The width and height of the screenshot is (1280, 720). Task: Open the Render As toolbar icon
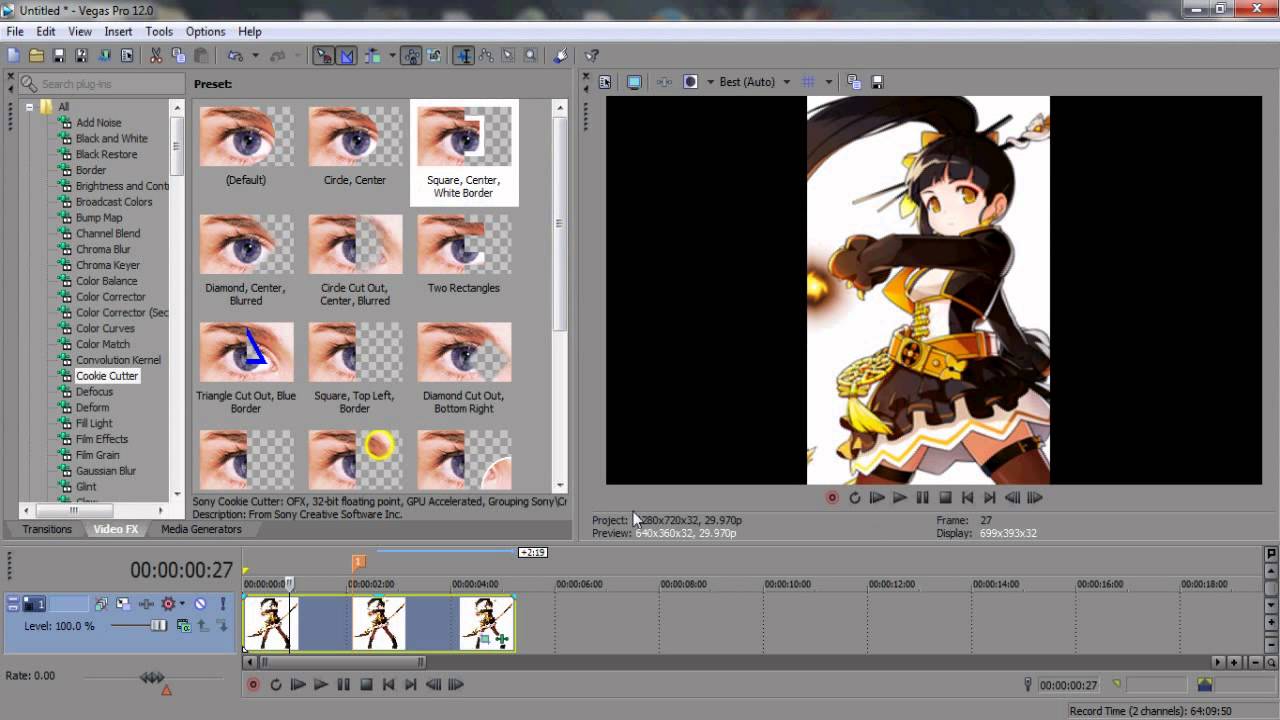(x=104, y=56)
